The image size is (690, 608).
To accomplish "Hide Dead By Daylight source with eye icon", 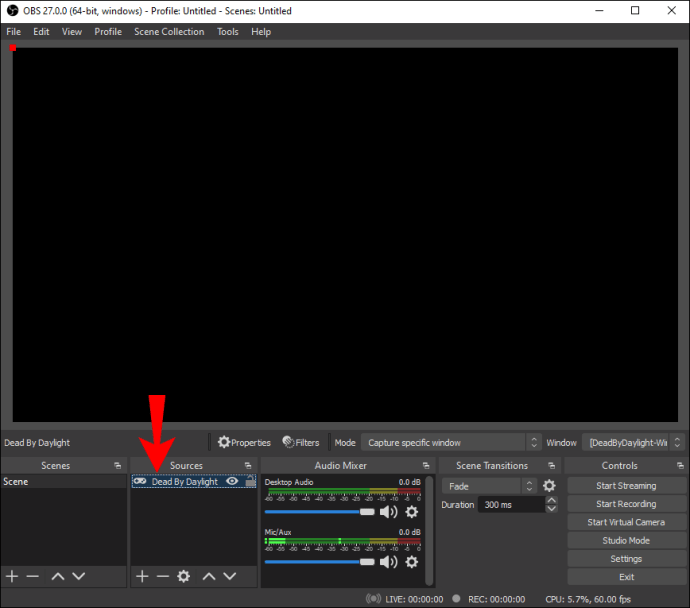I will click(x=232, y=481).
